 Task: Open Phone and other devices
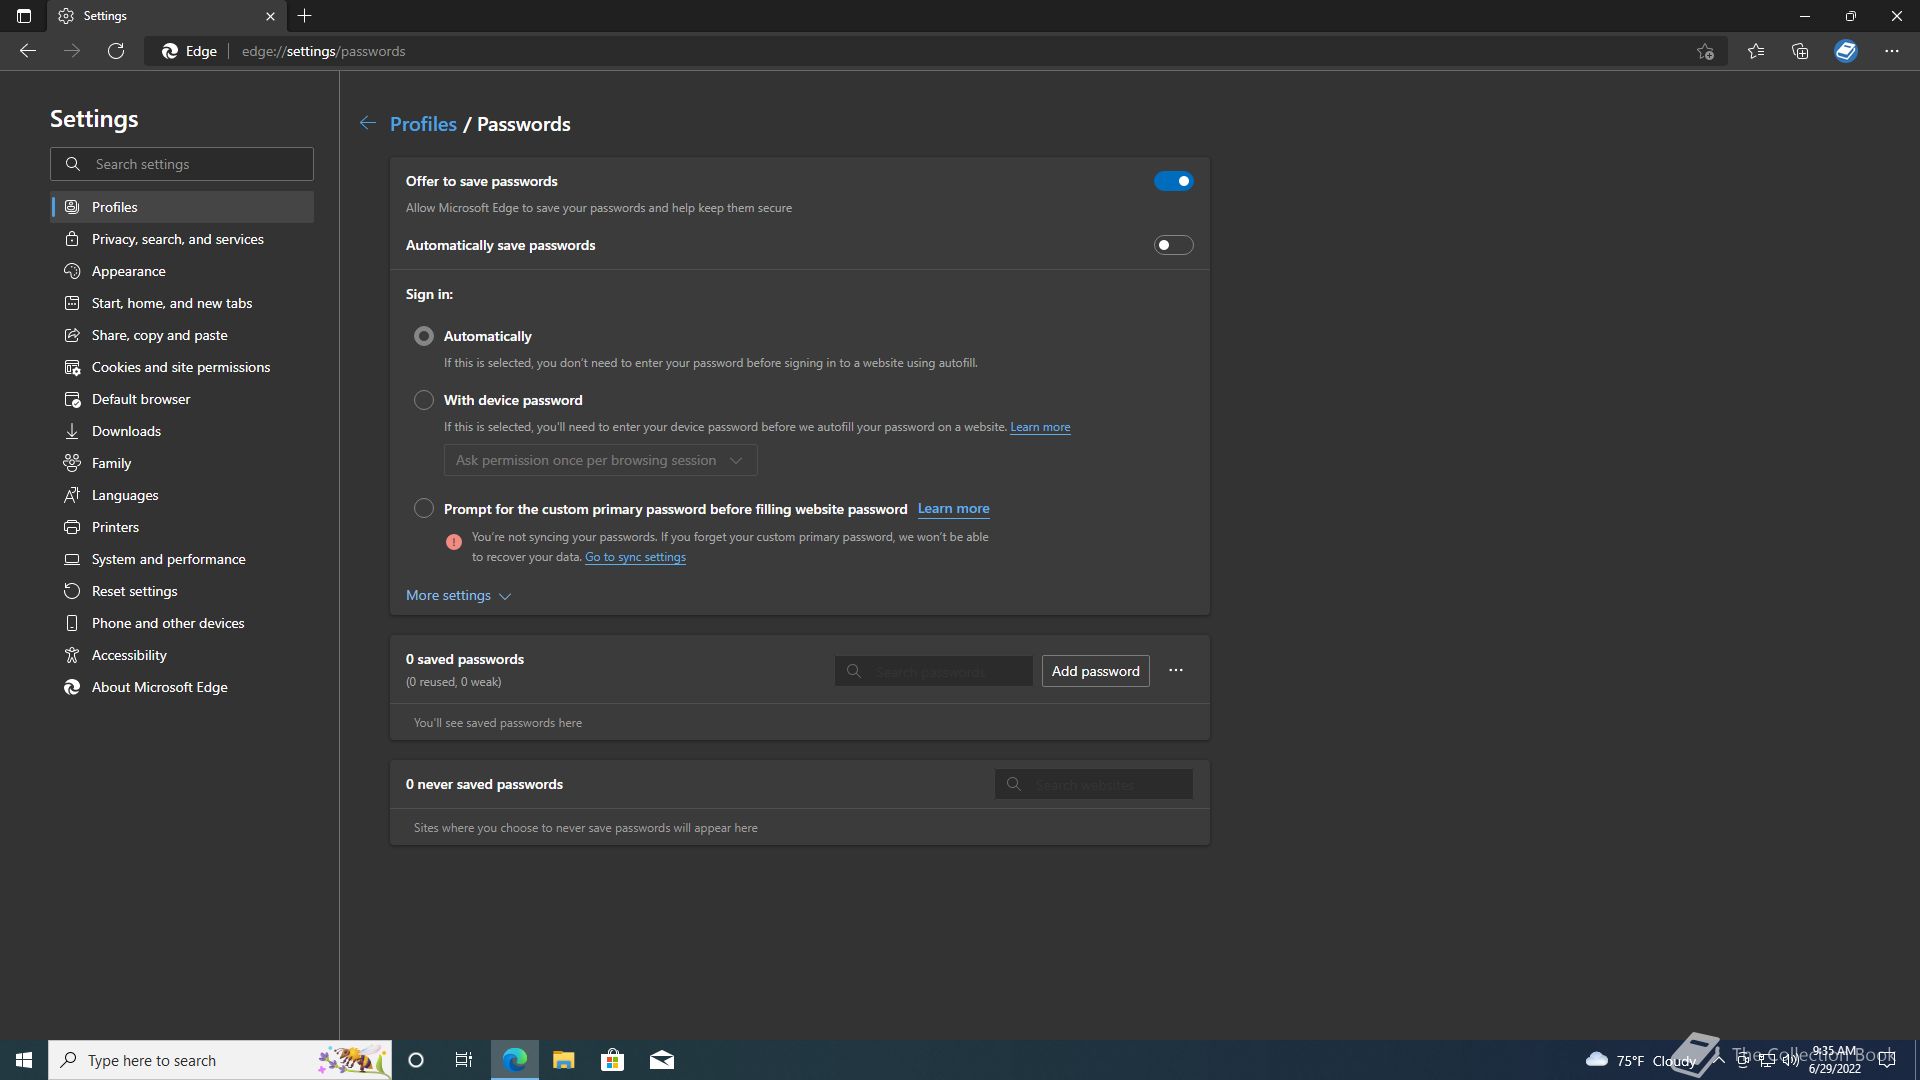coord(182,623)
